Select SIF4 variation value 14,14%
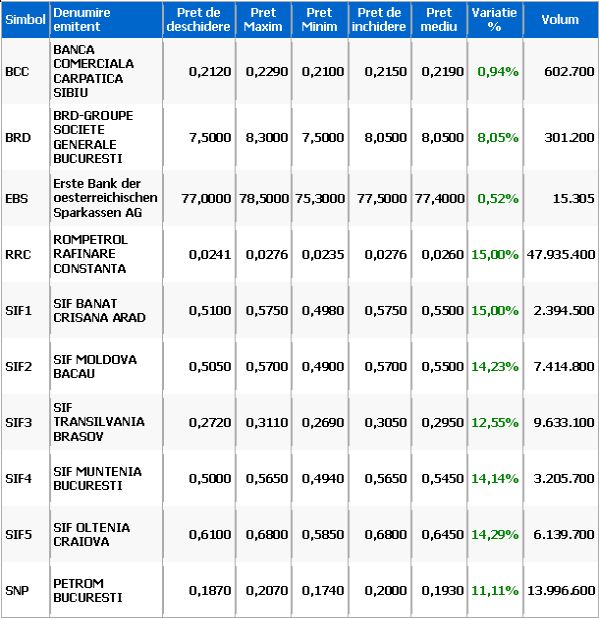 [x=495, y=479]
